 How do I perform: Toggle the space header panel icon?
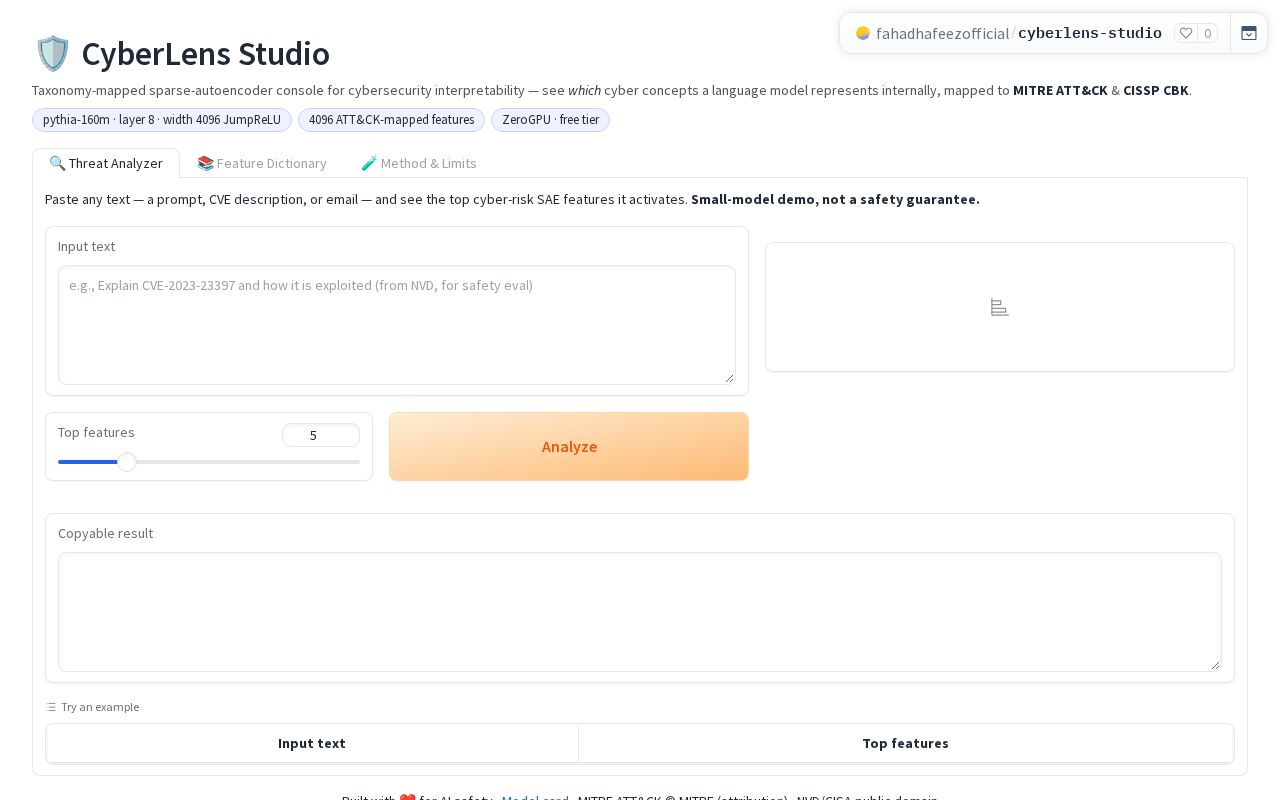(x=1249, y=33)
